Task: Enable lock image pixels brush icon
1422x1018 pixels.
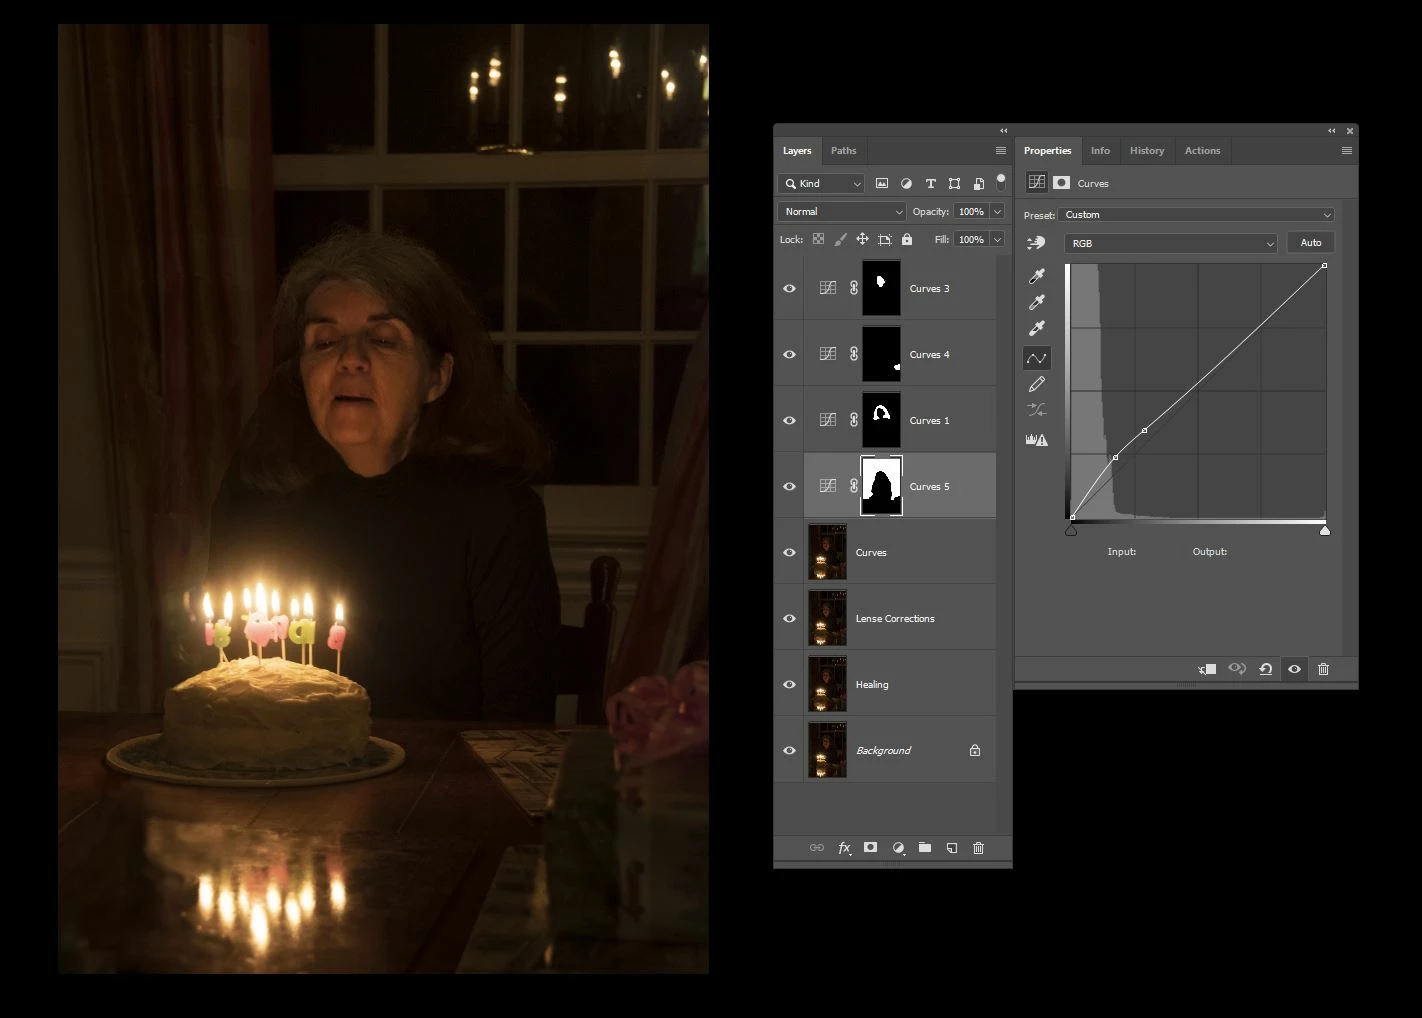Action: (840, 239)
